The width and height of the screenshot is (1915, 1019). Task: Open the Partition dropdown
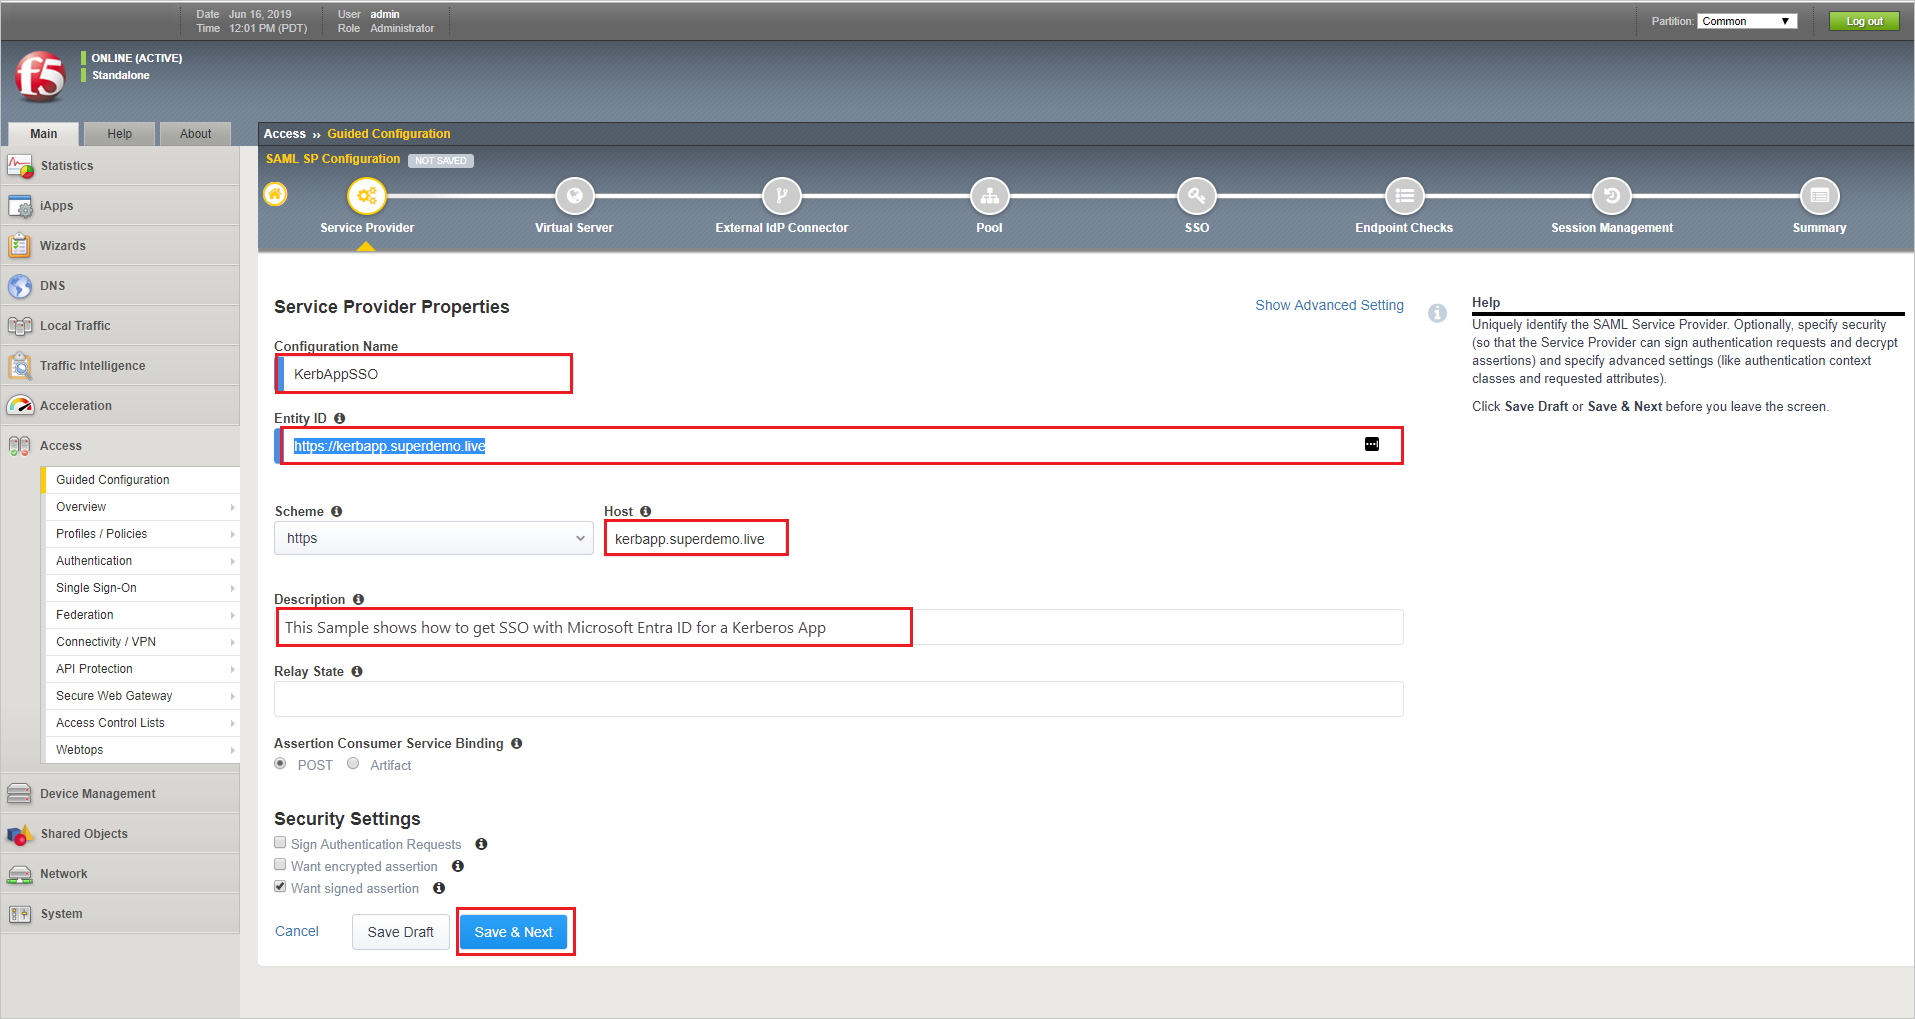click(1746, 21)
